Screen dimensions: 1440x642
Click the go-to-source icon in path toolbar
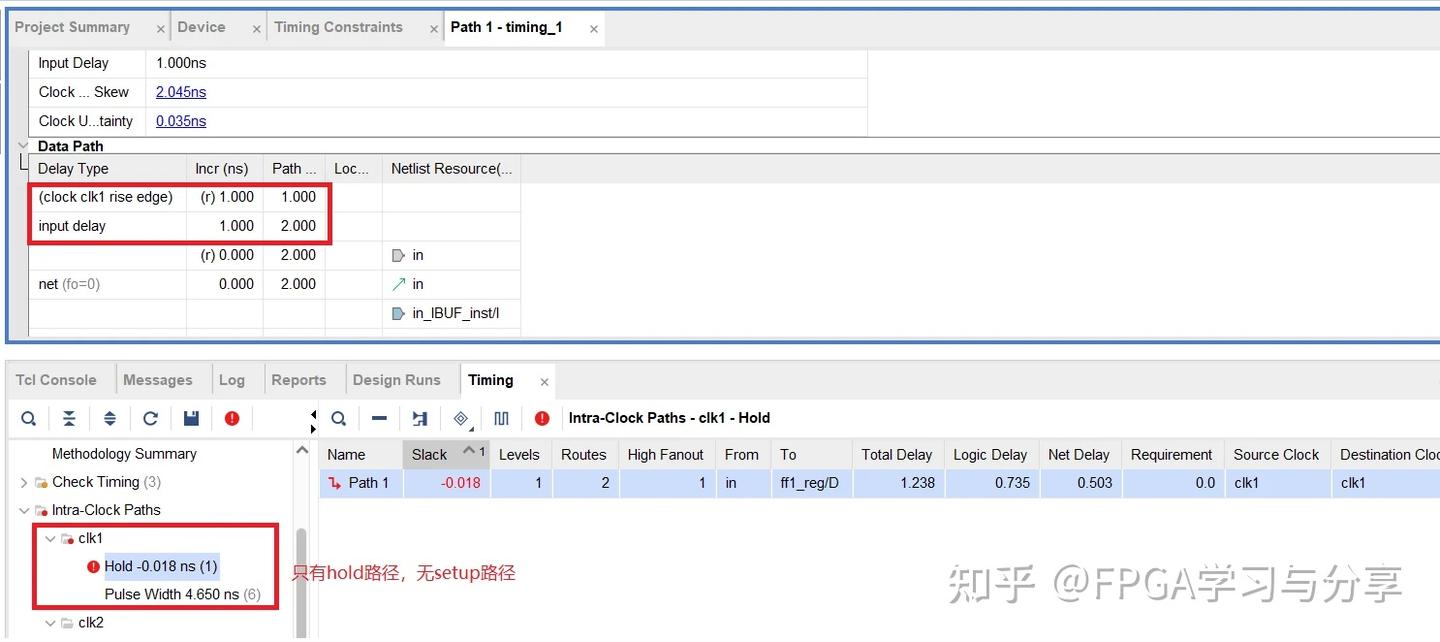tap(419, 418)
